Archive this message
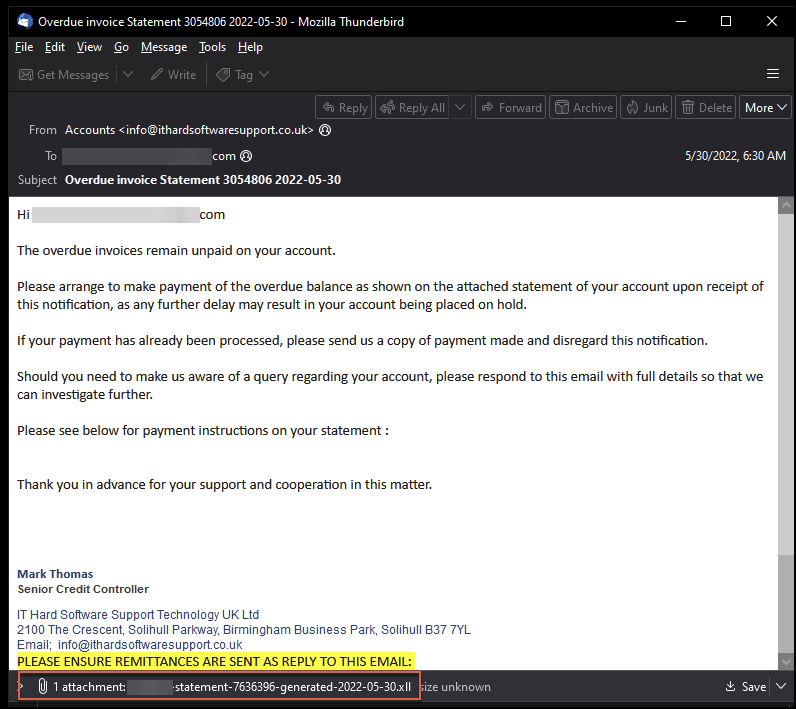 pos(583,108)
